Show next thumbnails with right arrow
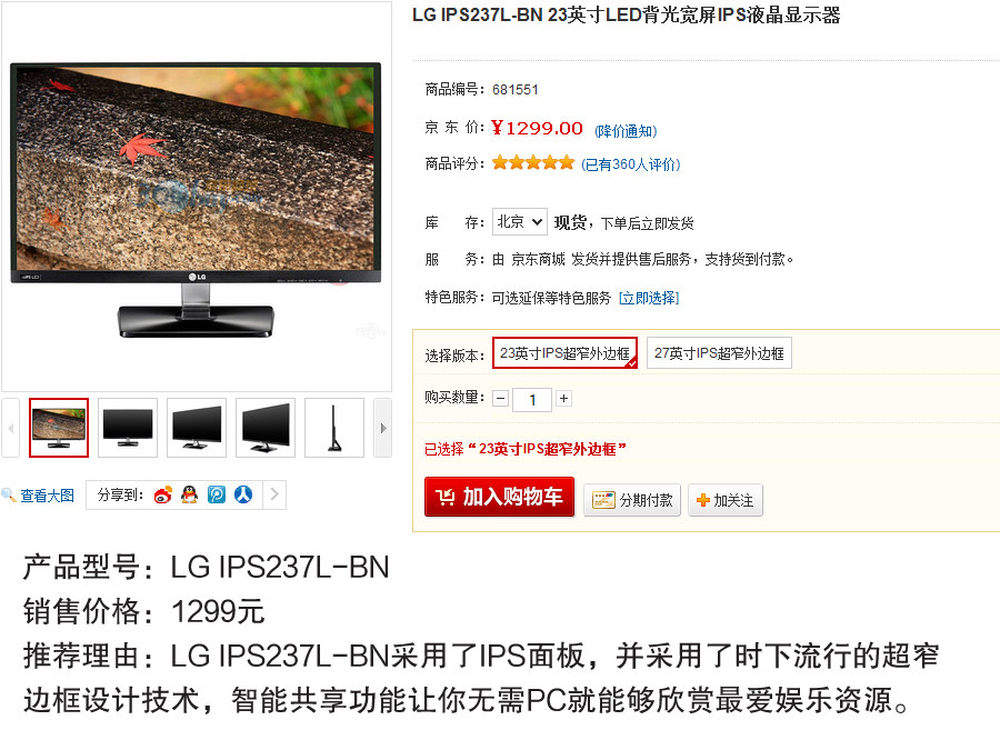1000x750 pixels. tap(383, 428)
